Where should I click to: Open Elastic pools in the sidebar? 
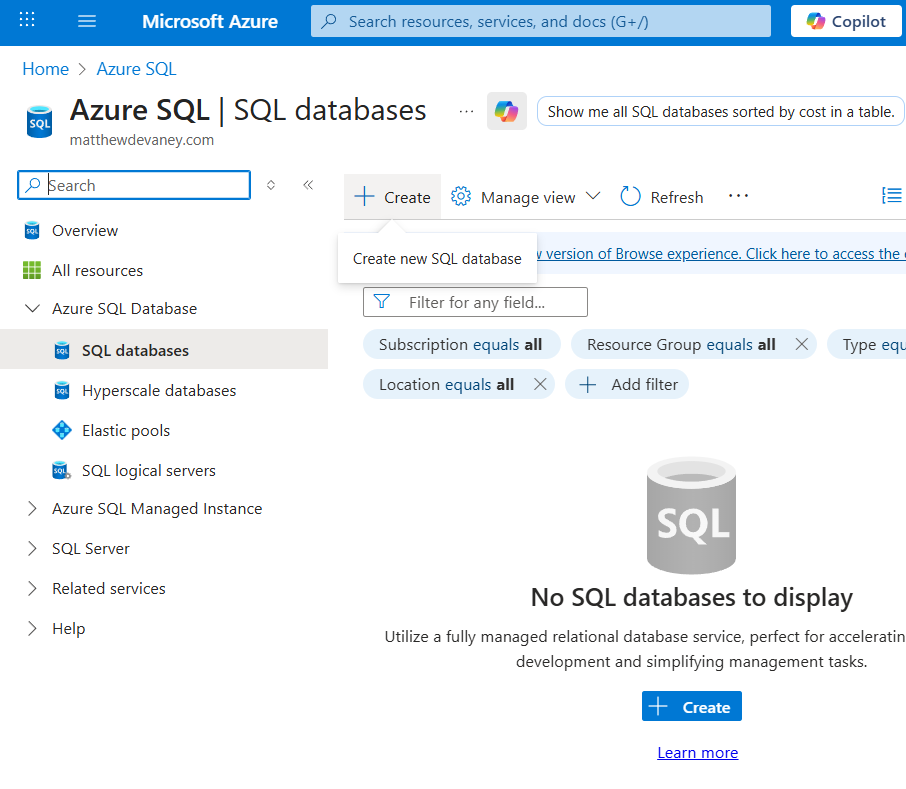[x=126, y=431]
